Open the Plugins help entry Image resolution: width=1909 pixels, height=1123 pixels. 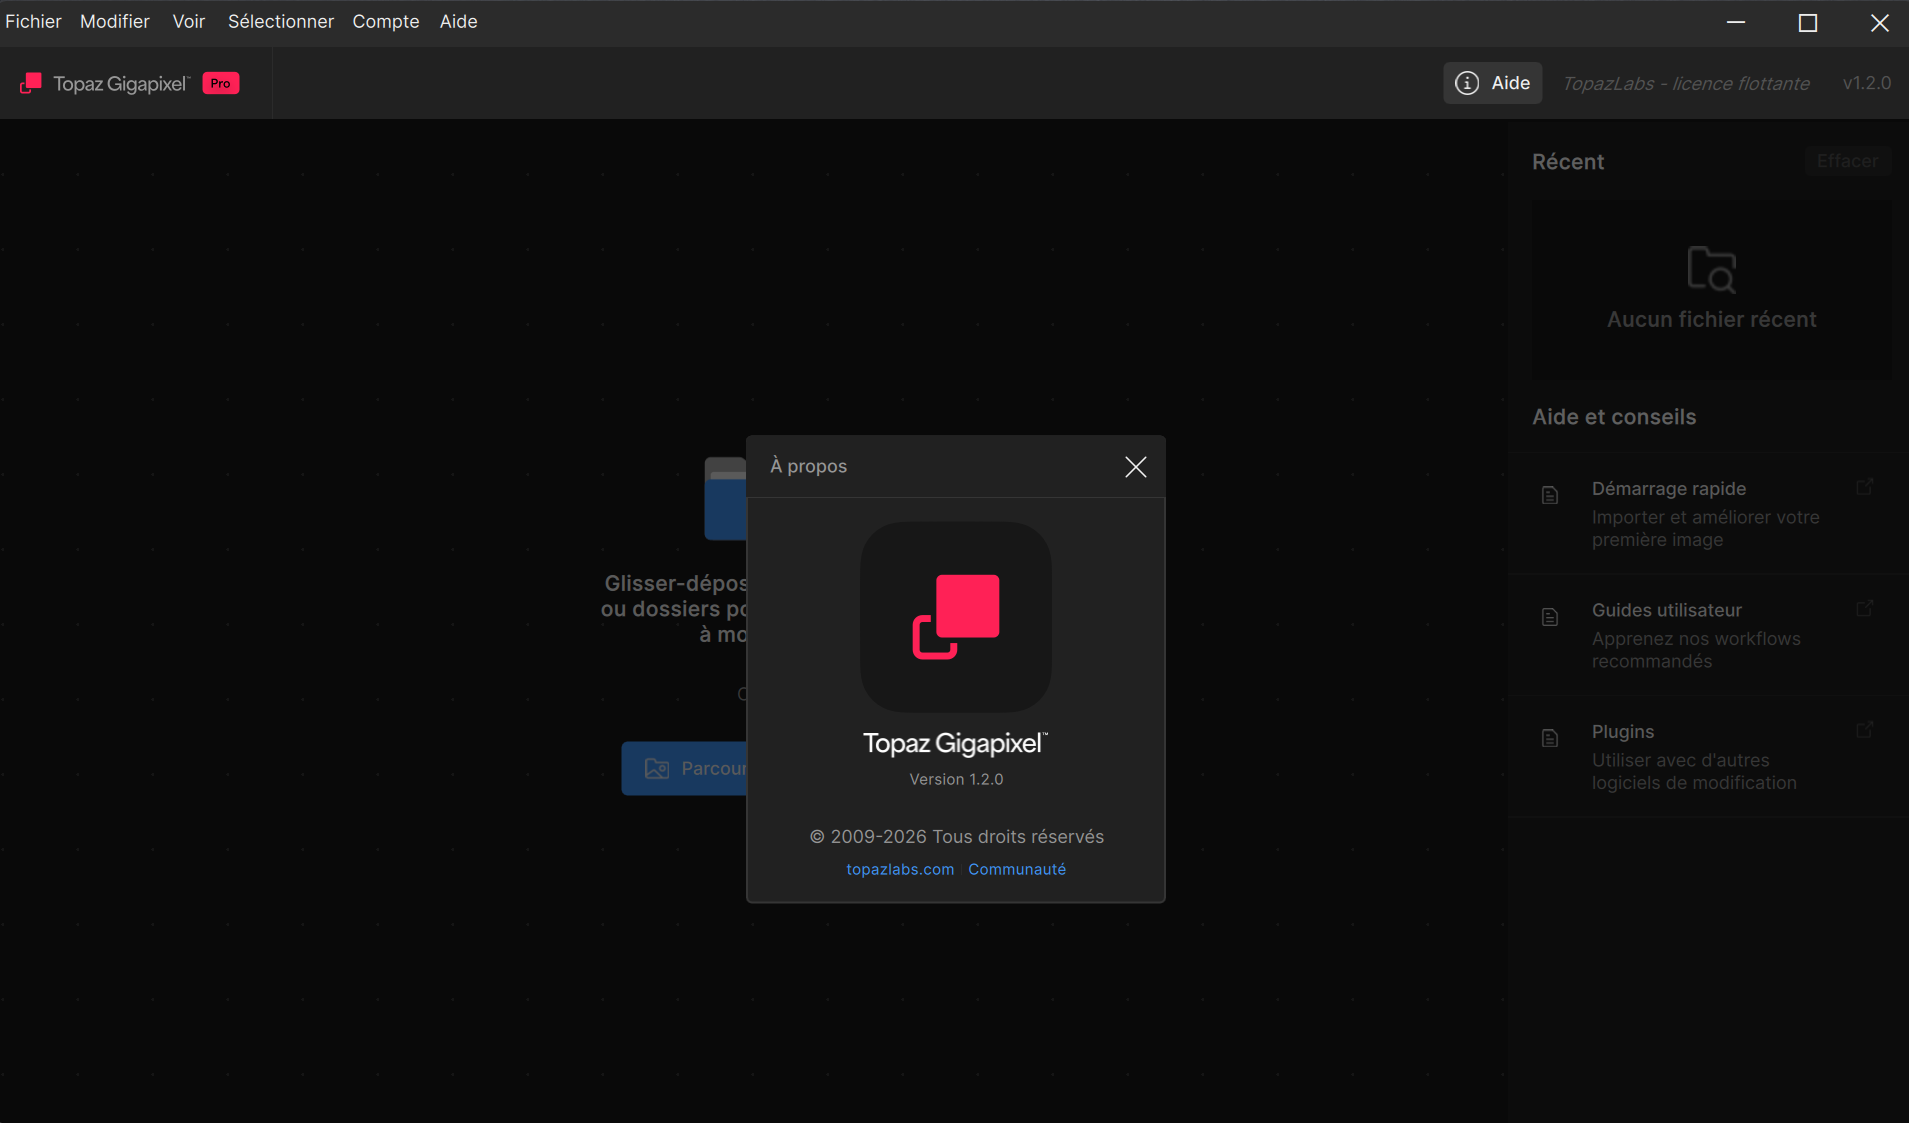coord(1709,756)
